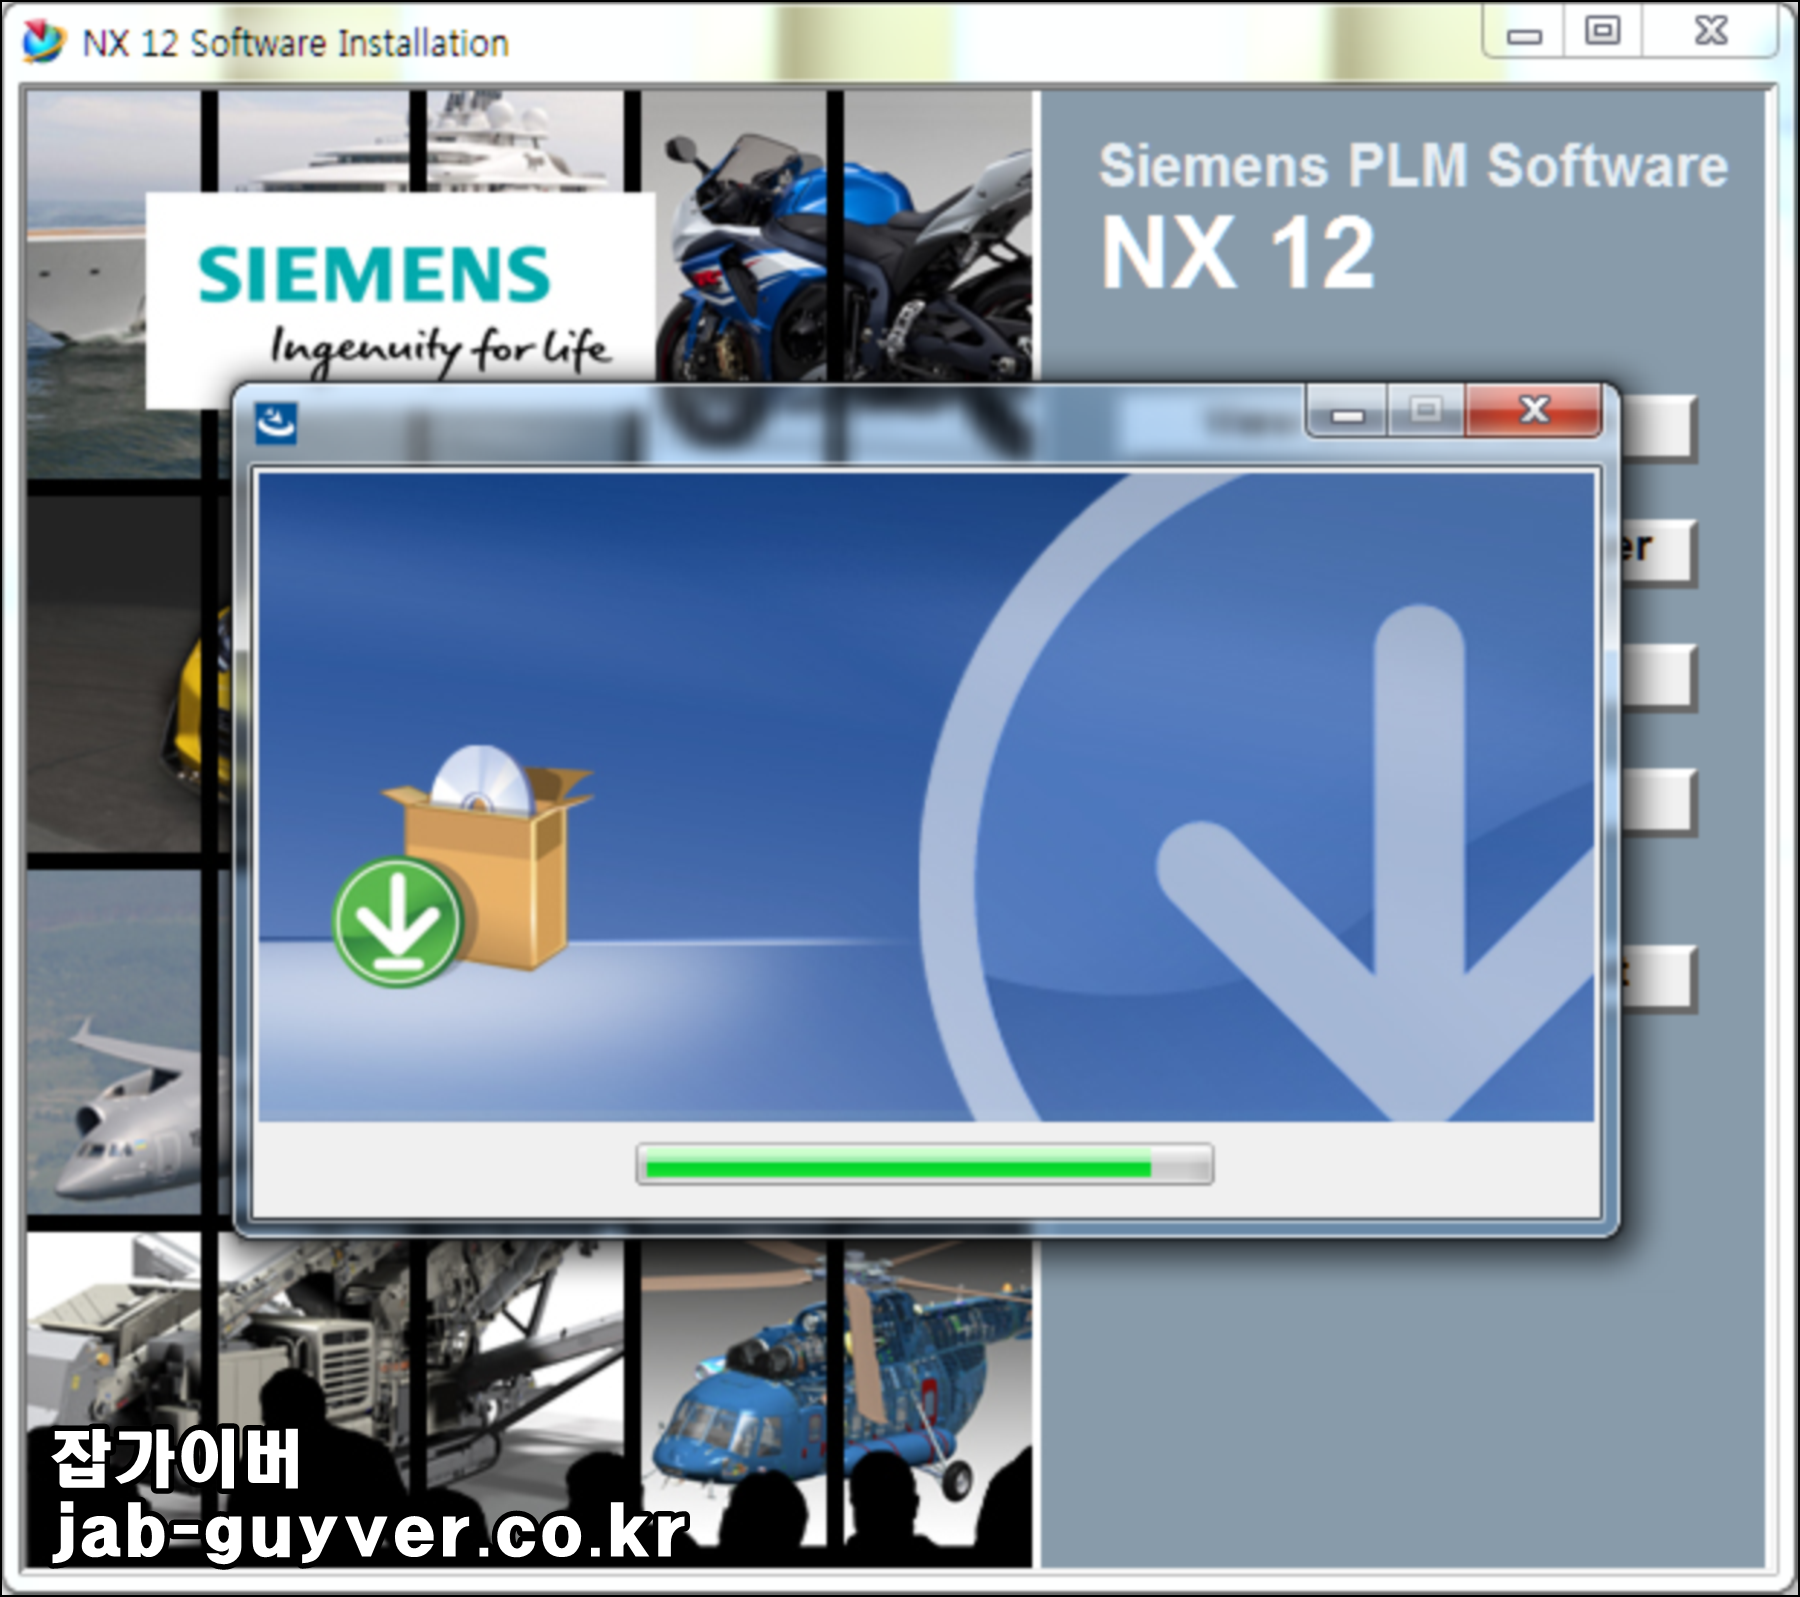The width and height of the screenshot is (1800, 1597).
Task: Click the installer dialog's title bar icon
Action: pyautogui.click(x=276, y=423)
